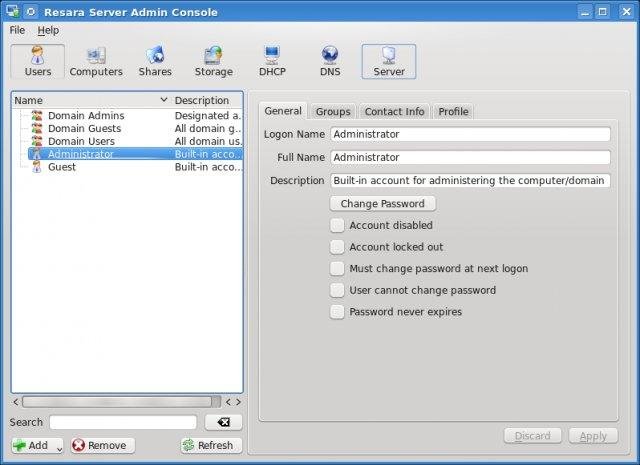Click Guest's 'Built-in acco..' description cell
This screenshot has width=640, height=465.
208,167
